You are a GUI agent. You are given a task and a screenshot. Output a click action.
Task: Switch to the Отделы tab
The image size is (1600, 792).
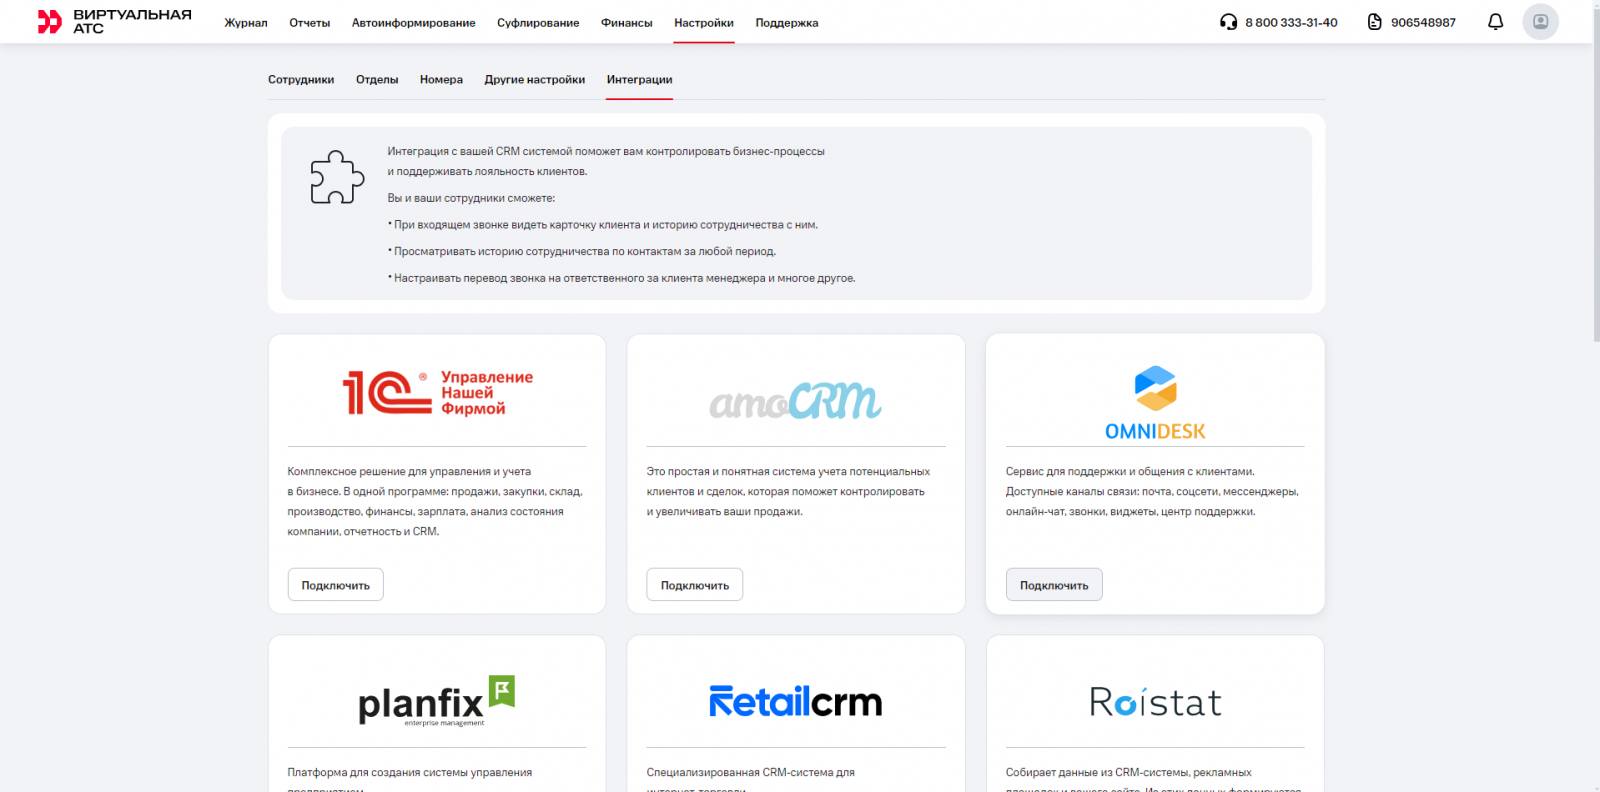click(377, 80)
